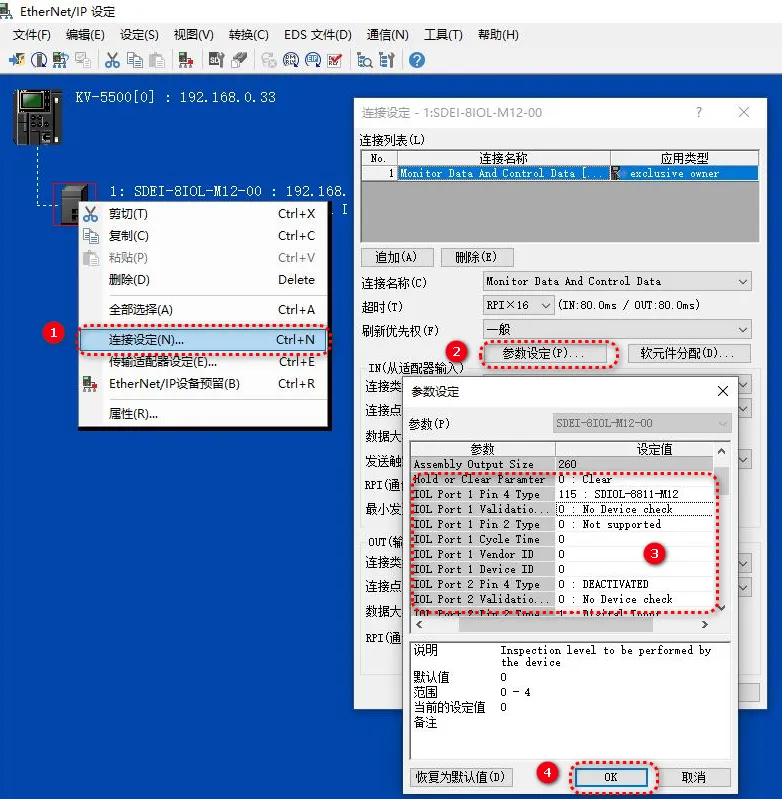This screenshot has width=782, height=799.
Task: Click the 恢复为默认值(D) button
Action: pos(462,777)
